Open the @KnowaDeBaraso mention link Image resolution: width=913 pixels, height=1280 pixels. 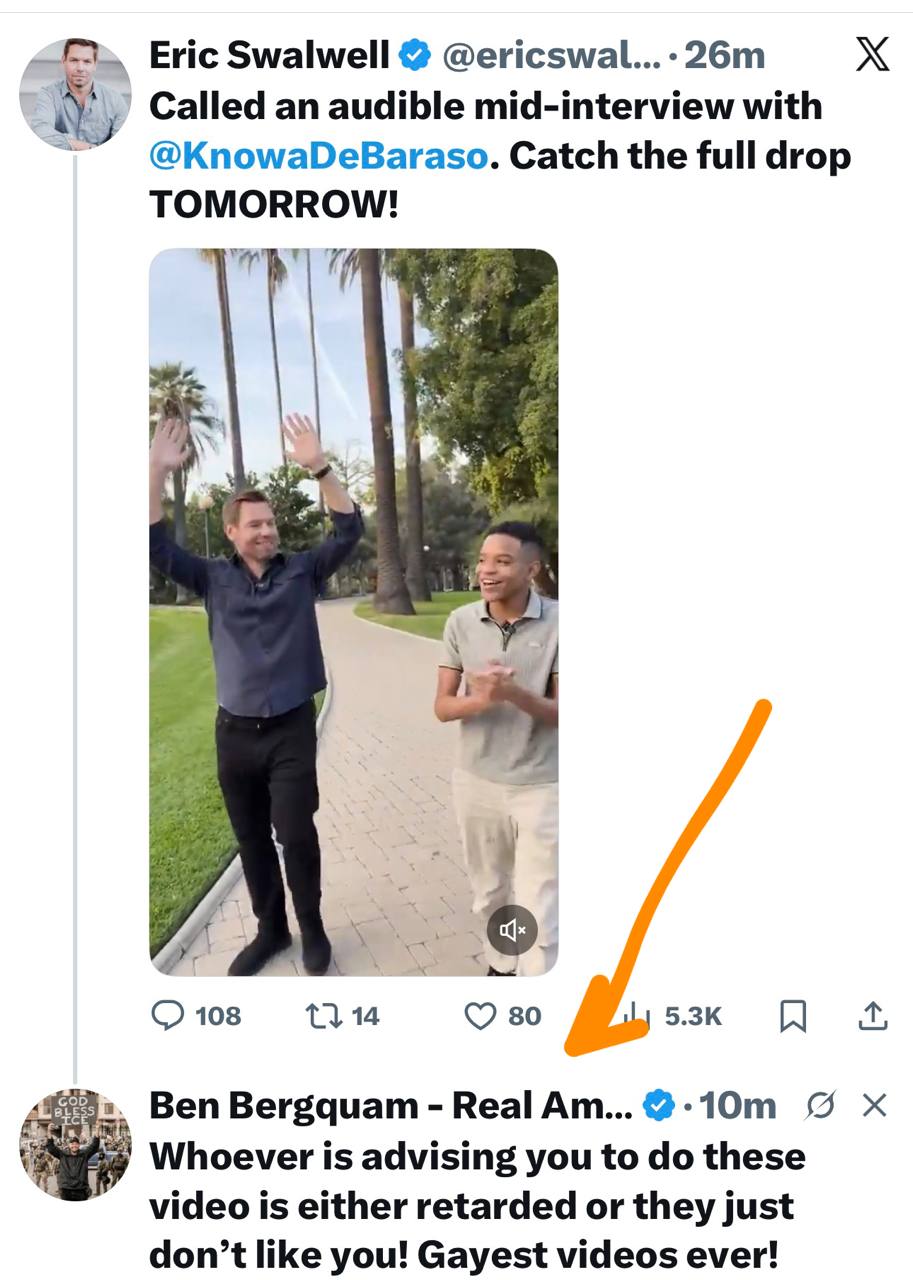pos(319,156)
